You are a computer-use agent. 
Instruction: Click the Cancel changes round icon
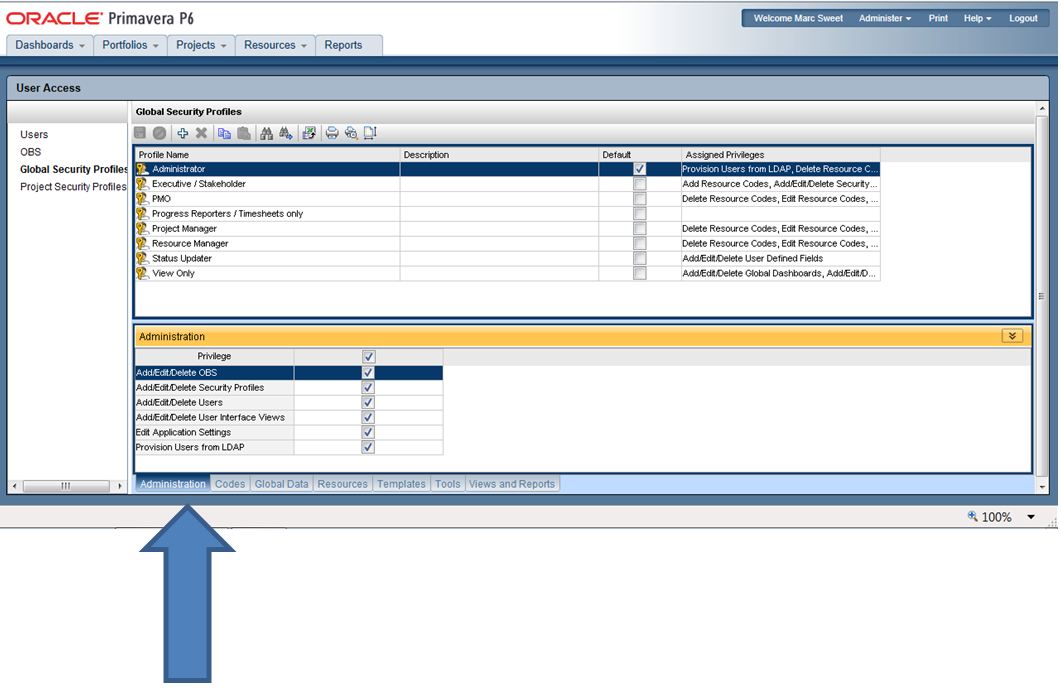click(159, 133)
